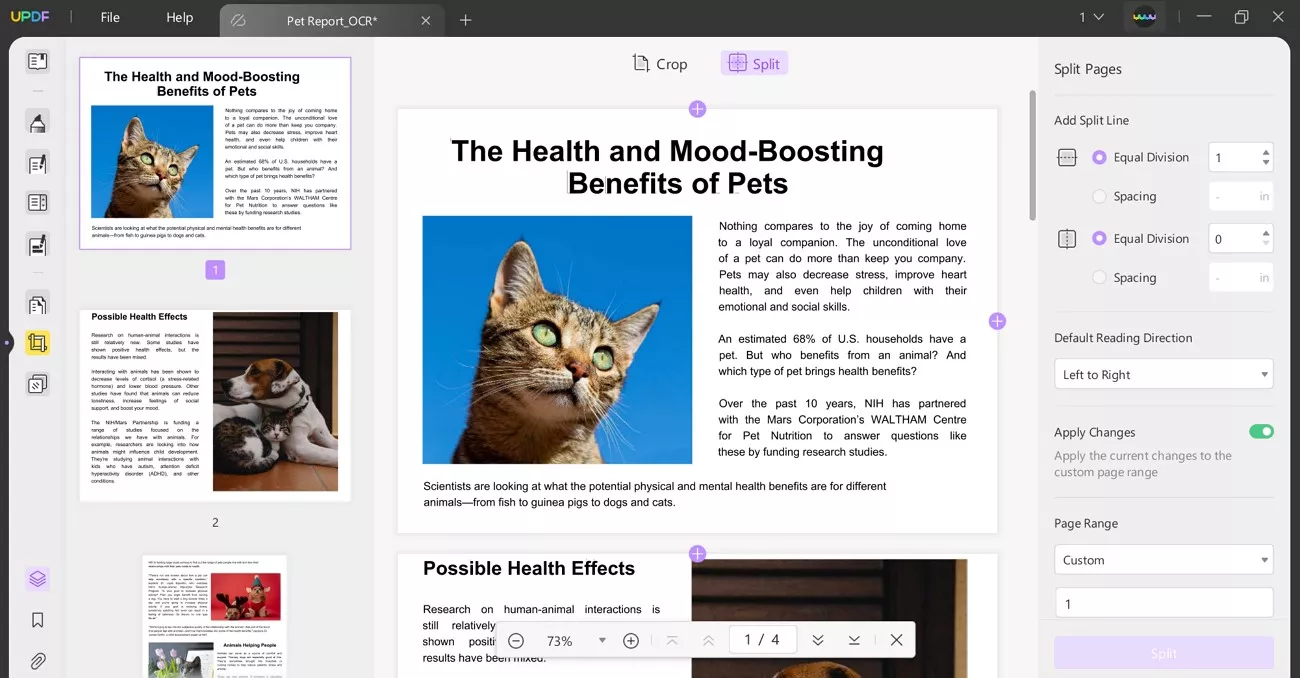This screenshot has width=1300, height=678.
Task: Go to the next page
Action: [818, 640]
